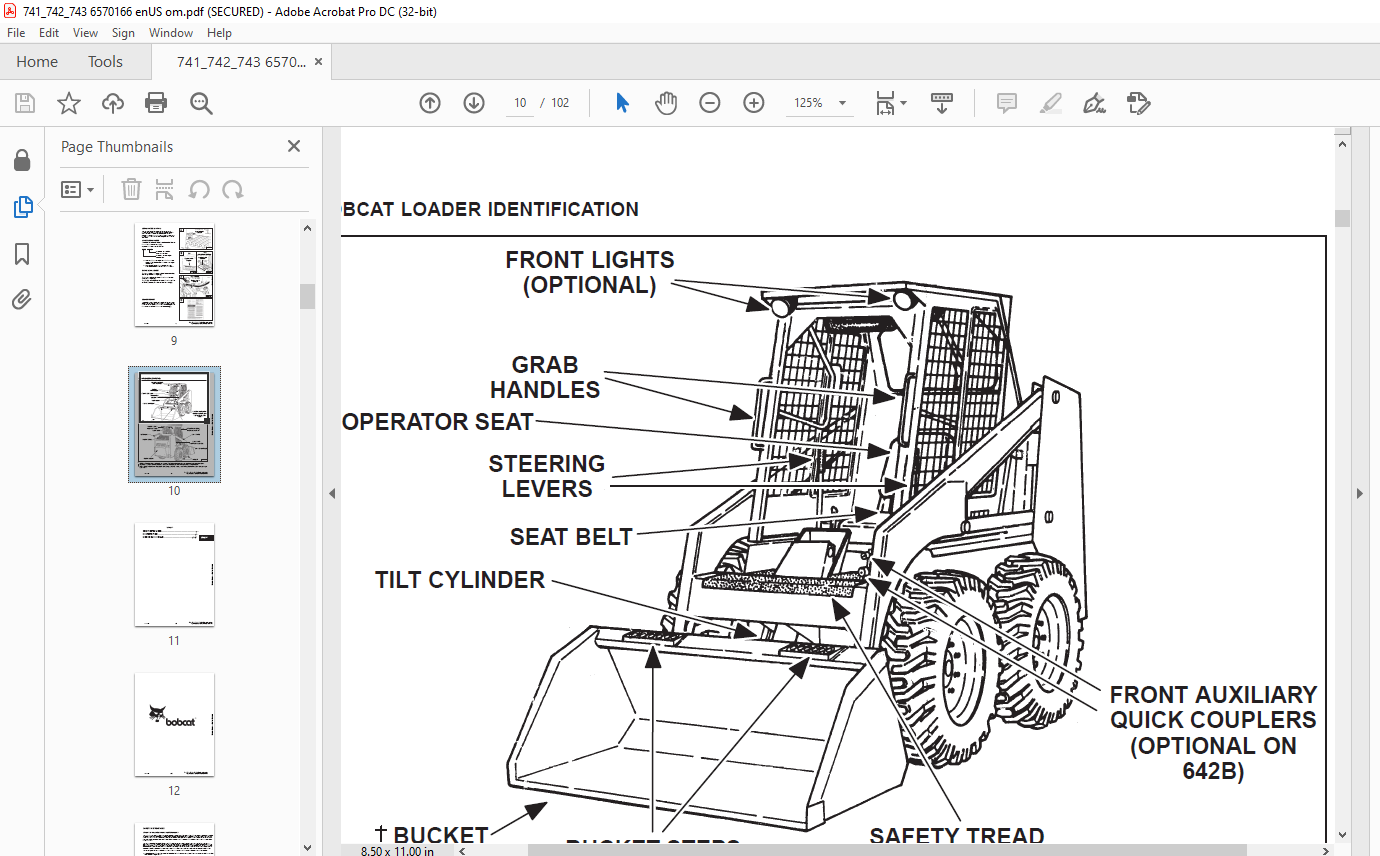Click the STEERING LEVERS label
This screenshot has height=856, width=1380.
[x=547, y=476]
